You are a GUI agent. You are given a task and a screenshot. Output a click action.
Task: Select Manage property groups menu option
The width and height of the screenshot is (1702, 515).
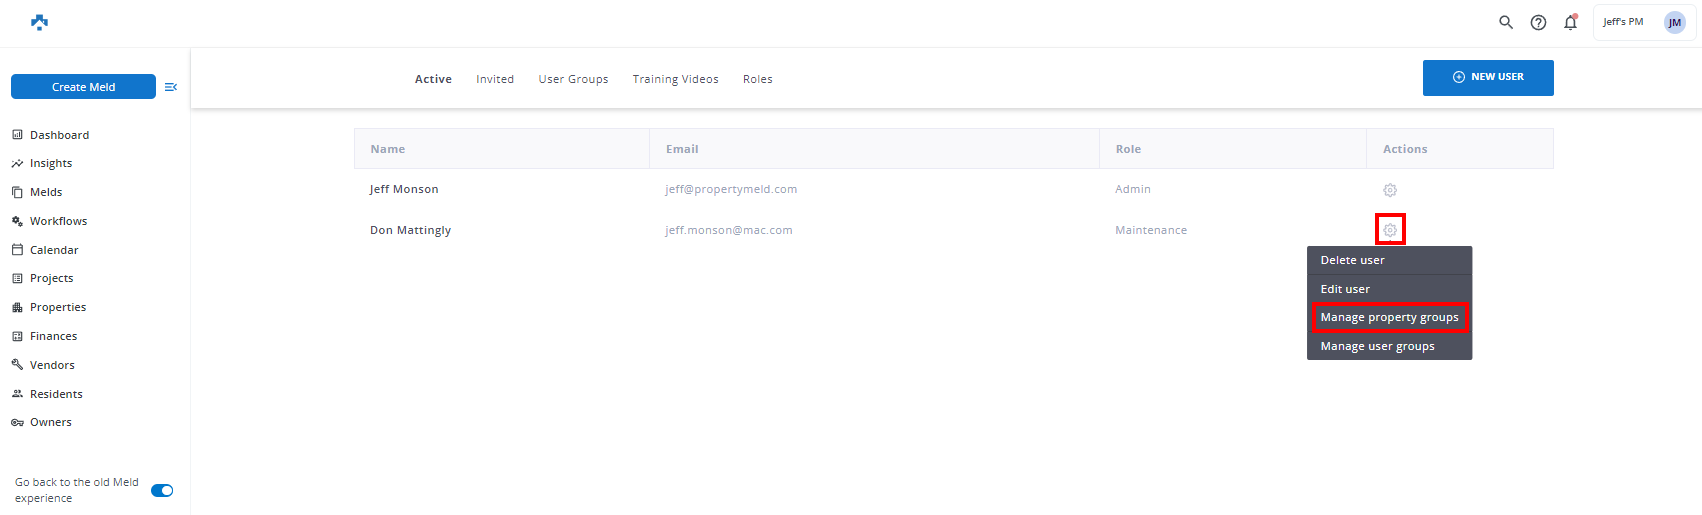pos(1389,317)
